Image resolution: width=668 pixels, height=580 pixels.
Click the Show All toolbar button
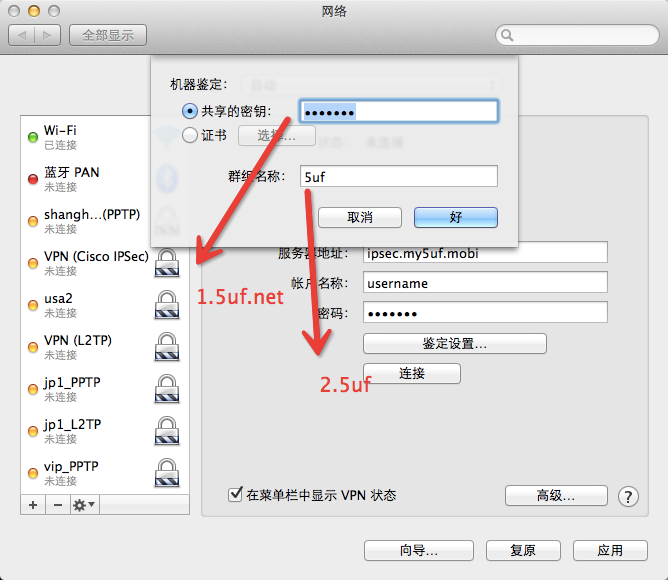pyautogui.click(x=108, y=35)
